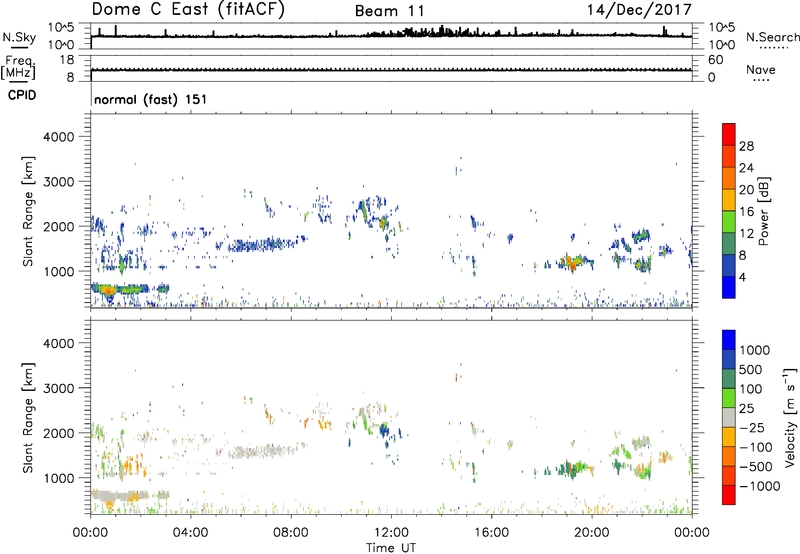Viewport: 800px width, 554px height.
Task: Click 'Slant Range [km]' label of power panel
Action: [28, 211]
